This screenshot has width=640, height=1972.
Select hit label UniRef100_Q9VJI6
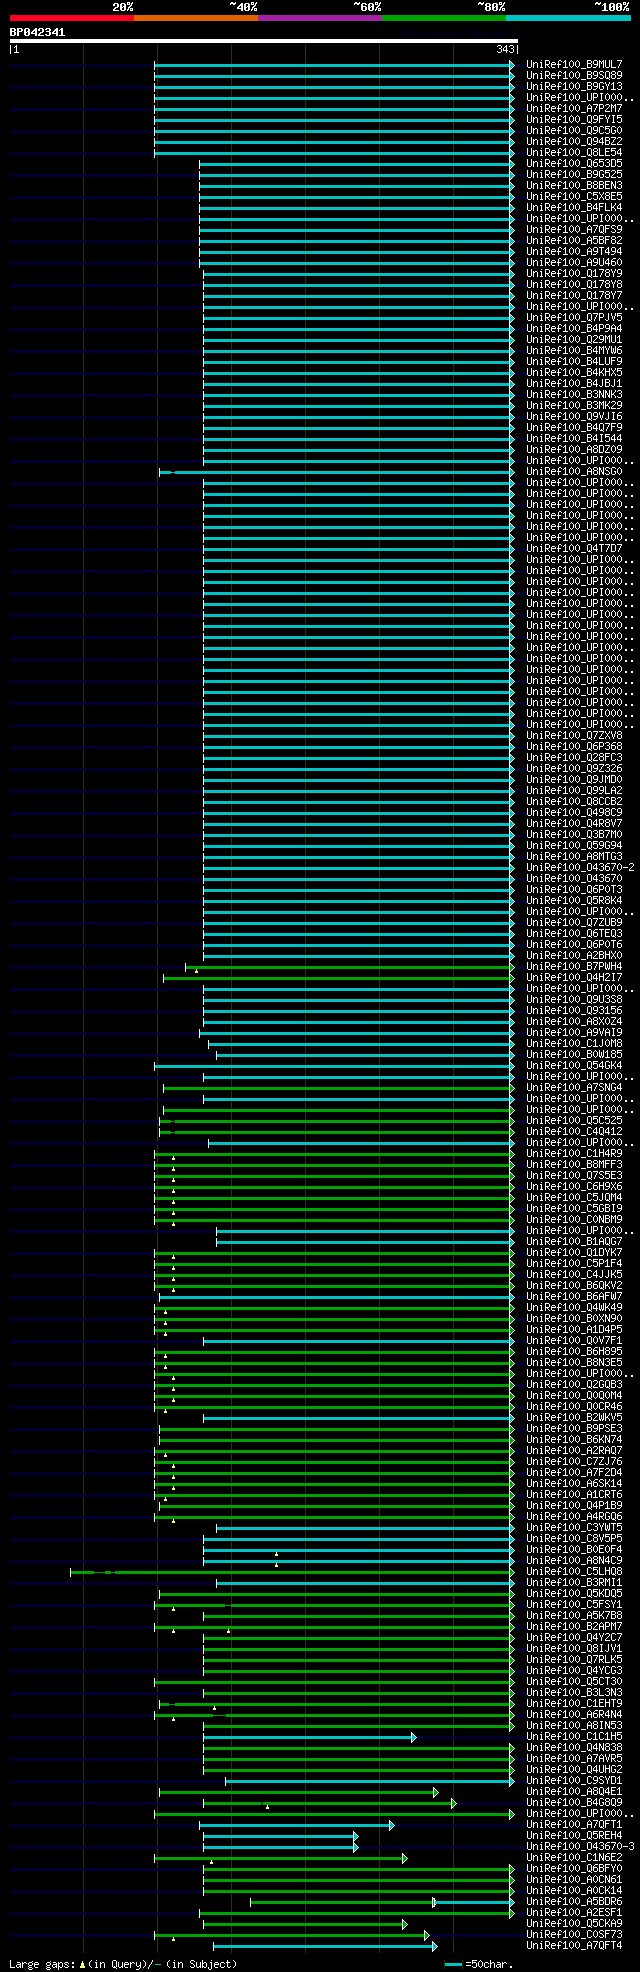click(574, 417)
